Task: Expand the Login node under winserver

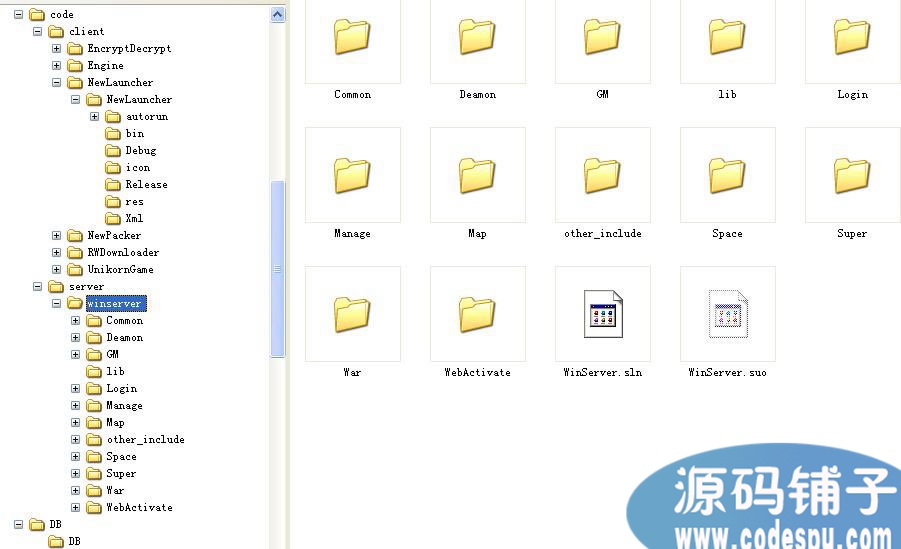Action: [x=75, y=388]
